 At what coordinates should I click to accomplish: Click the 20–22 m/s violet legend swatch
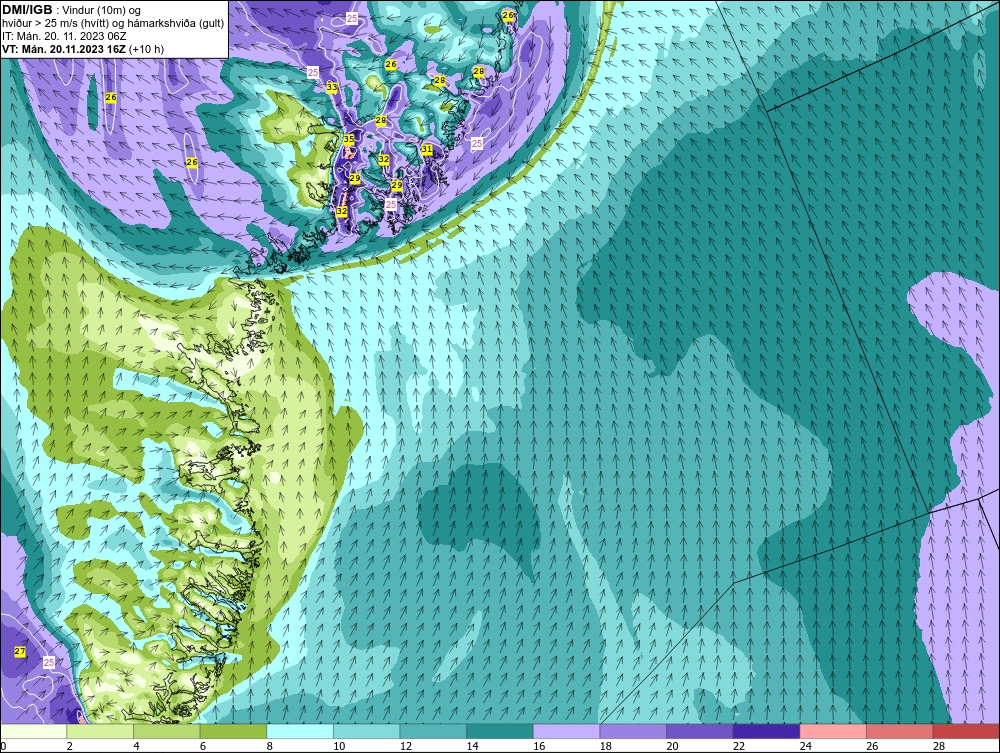pos(700,731)
